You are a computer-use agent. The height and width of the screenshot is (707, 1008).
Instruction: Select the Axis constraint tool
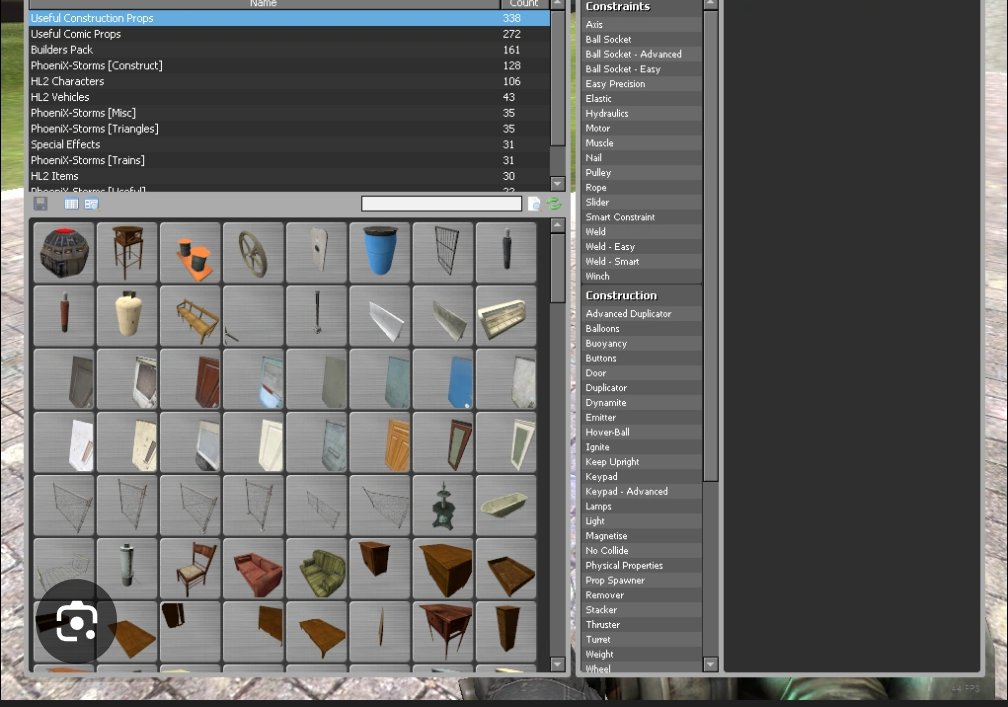tap(642, 24)
